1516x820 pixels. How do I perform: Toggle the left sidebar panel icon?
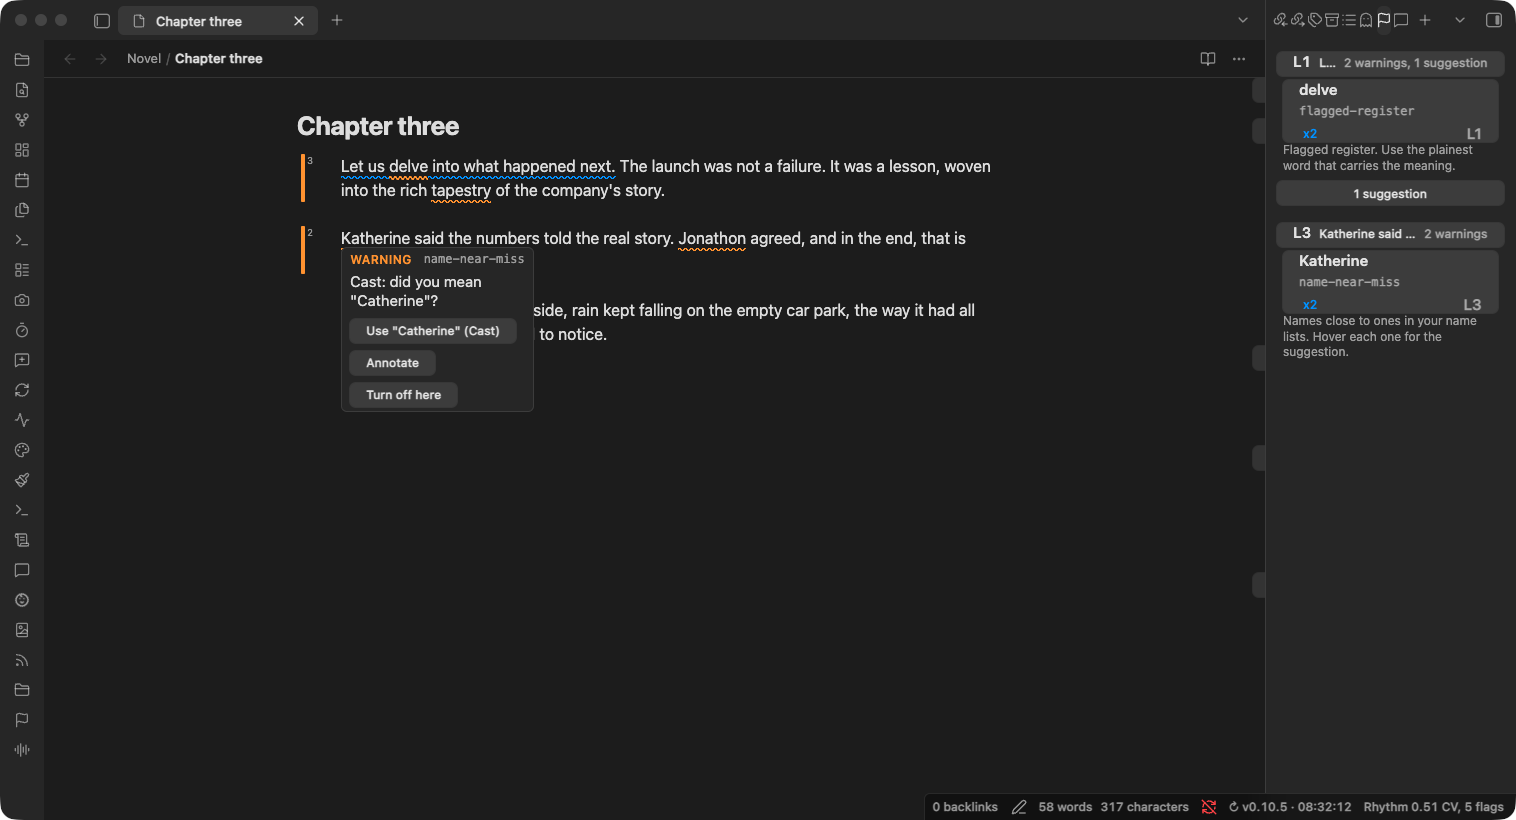coord(102,21)
